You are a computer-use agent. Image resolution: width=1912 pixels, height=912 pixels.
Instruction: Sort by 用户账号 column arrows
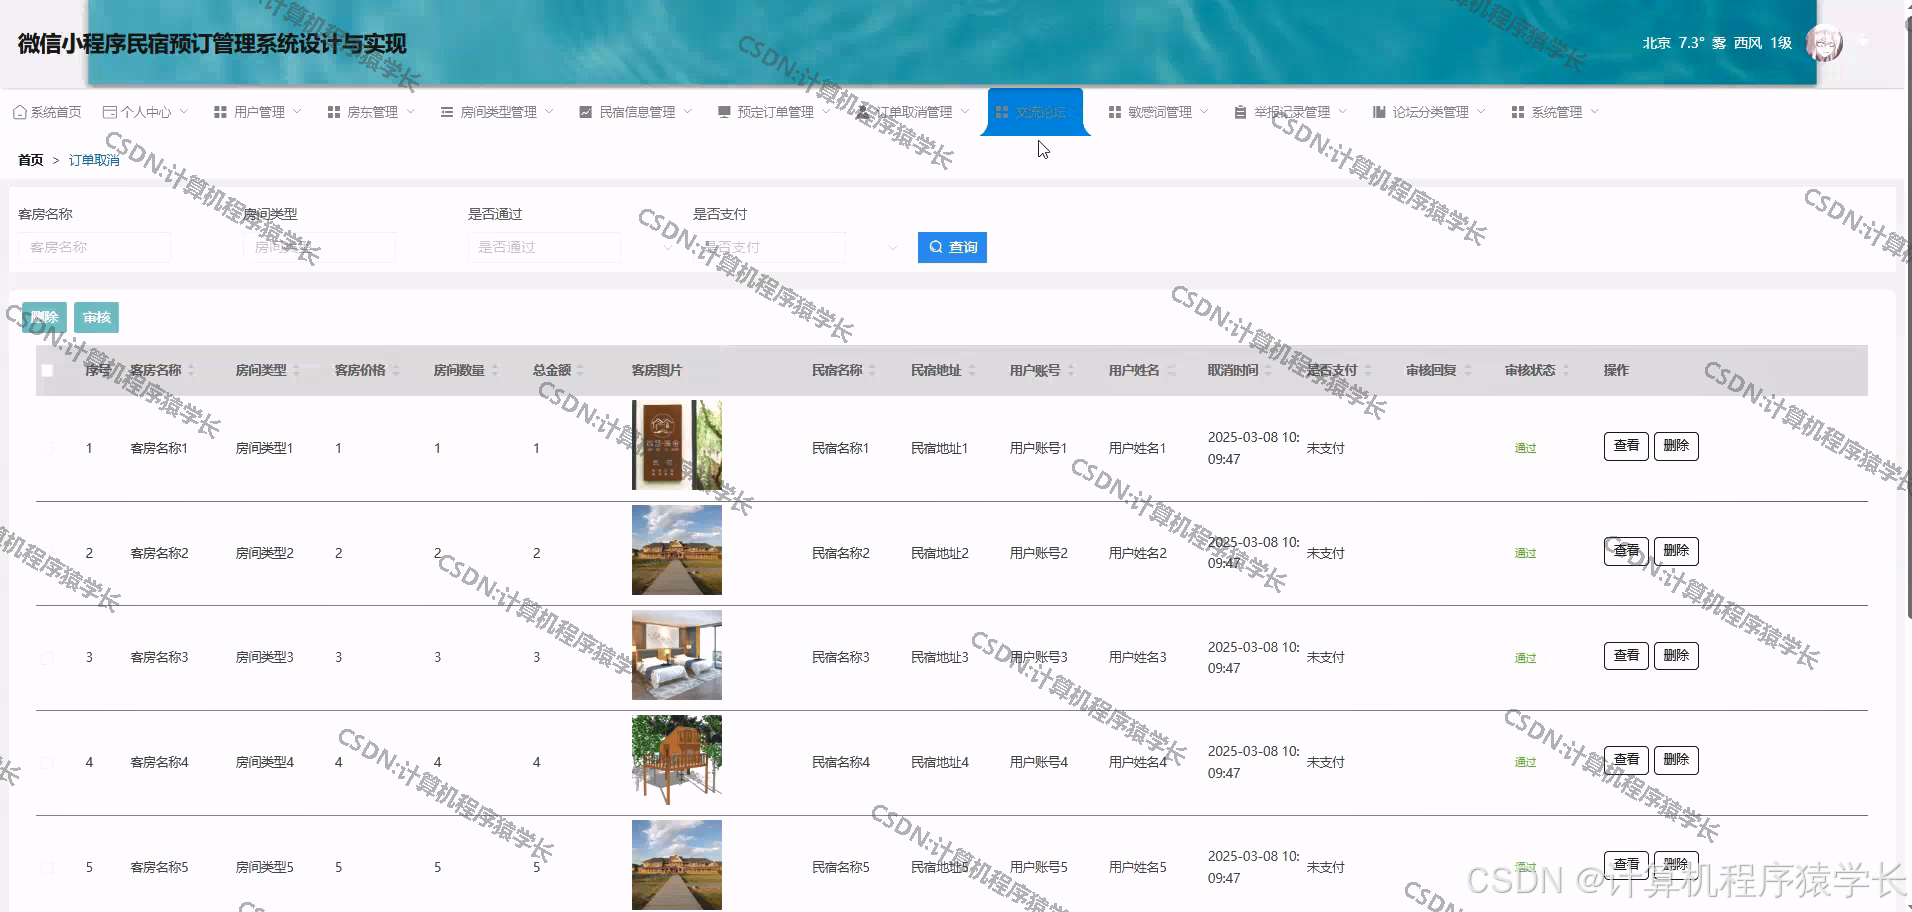pyautogui.click(x=1070, y=370)
